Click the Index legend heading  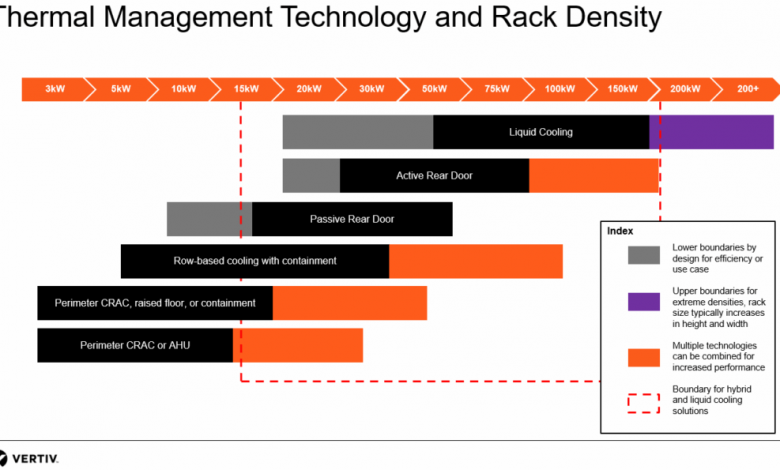click(x=620, y=231)
